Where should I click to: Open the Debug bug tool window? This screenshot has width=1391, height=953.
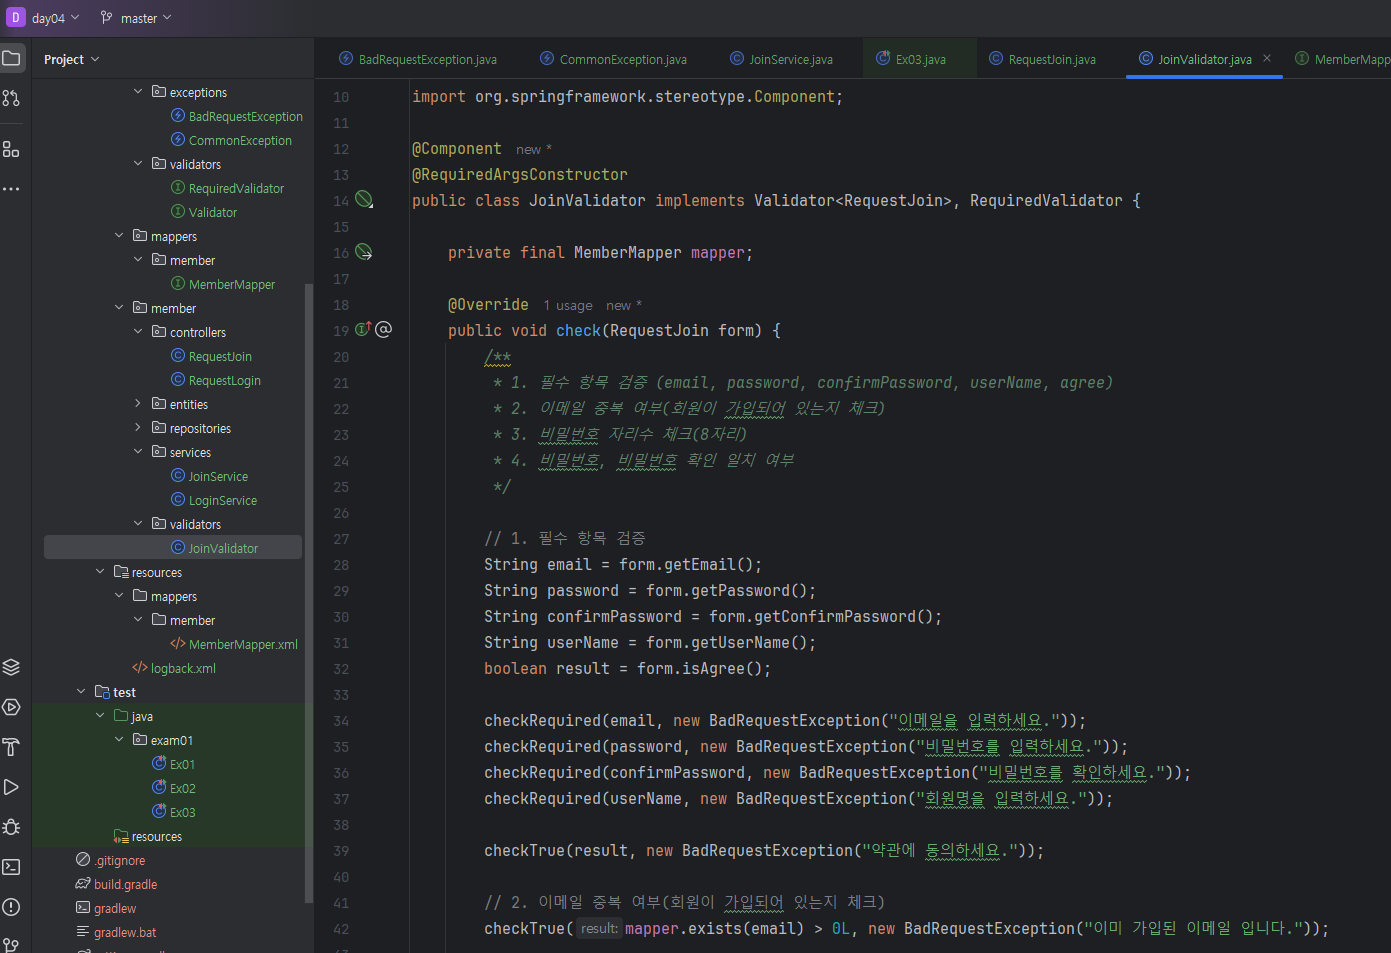coord(11,827)
